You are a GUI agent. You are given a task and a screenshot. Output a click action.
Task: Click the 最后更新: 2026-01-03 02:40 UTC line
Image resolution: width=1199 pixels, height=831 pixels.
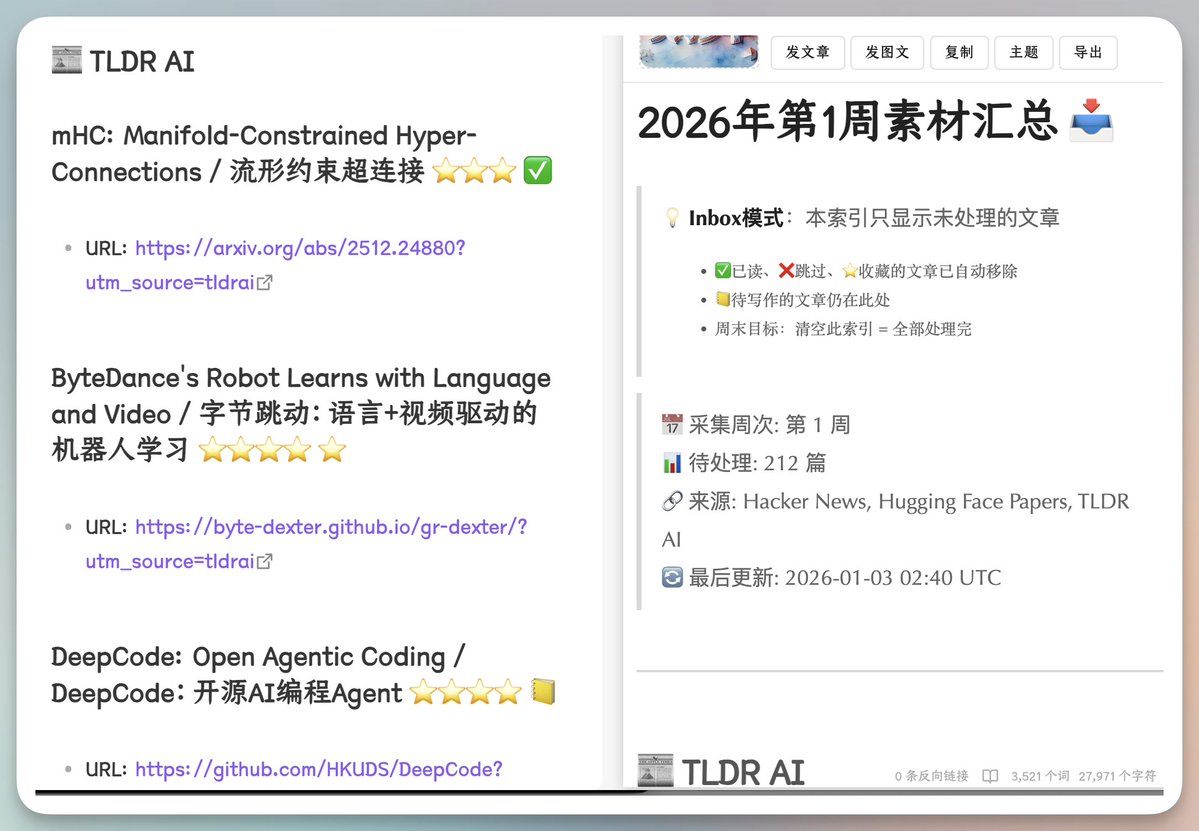coord(831,577)
